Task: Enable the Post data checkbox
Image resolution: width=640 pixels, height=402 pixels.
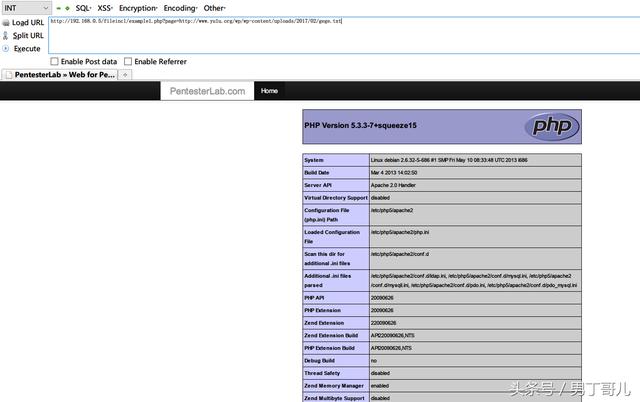Action: click(54, 61)
